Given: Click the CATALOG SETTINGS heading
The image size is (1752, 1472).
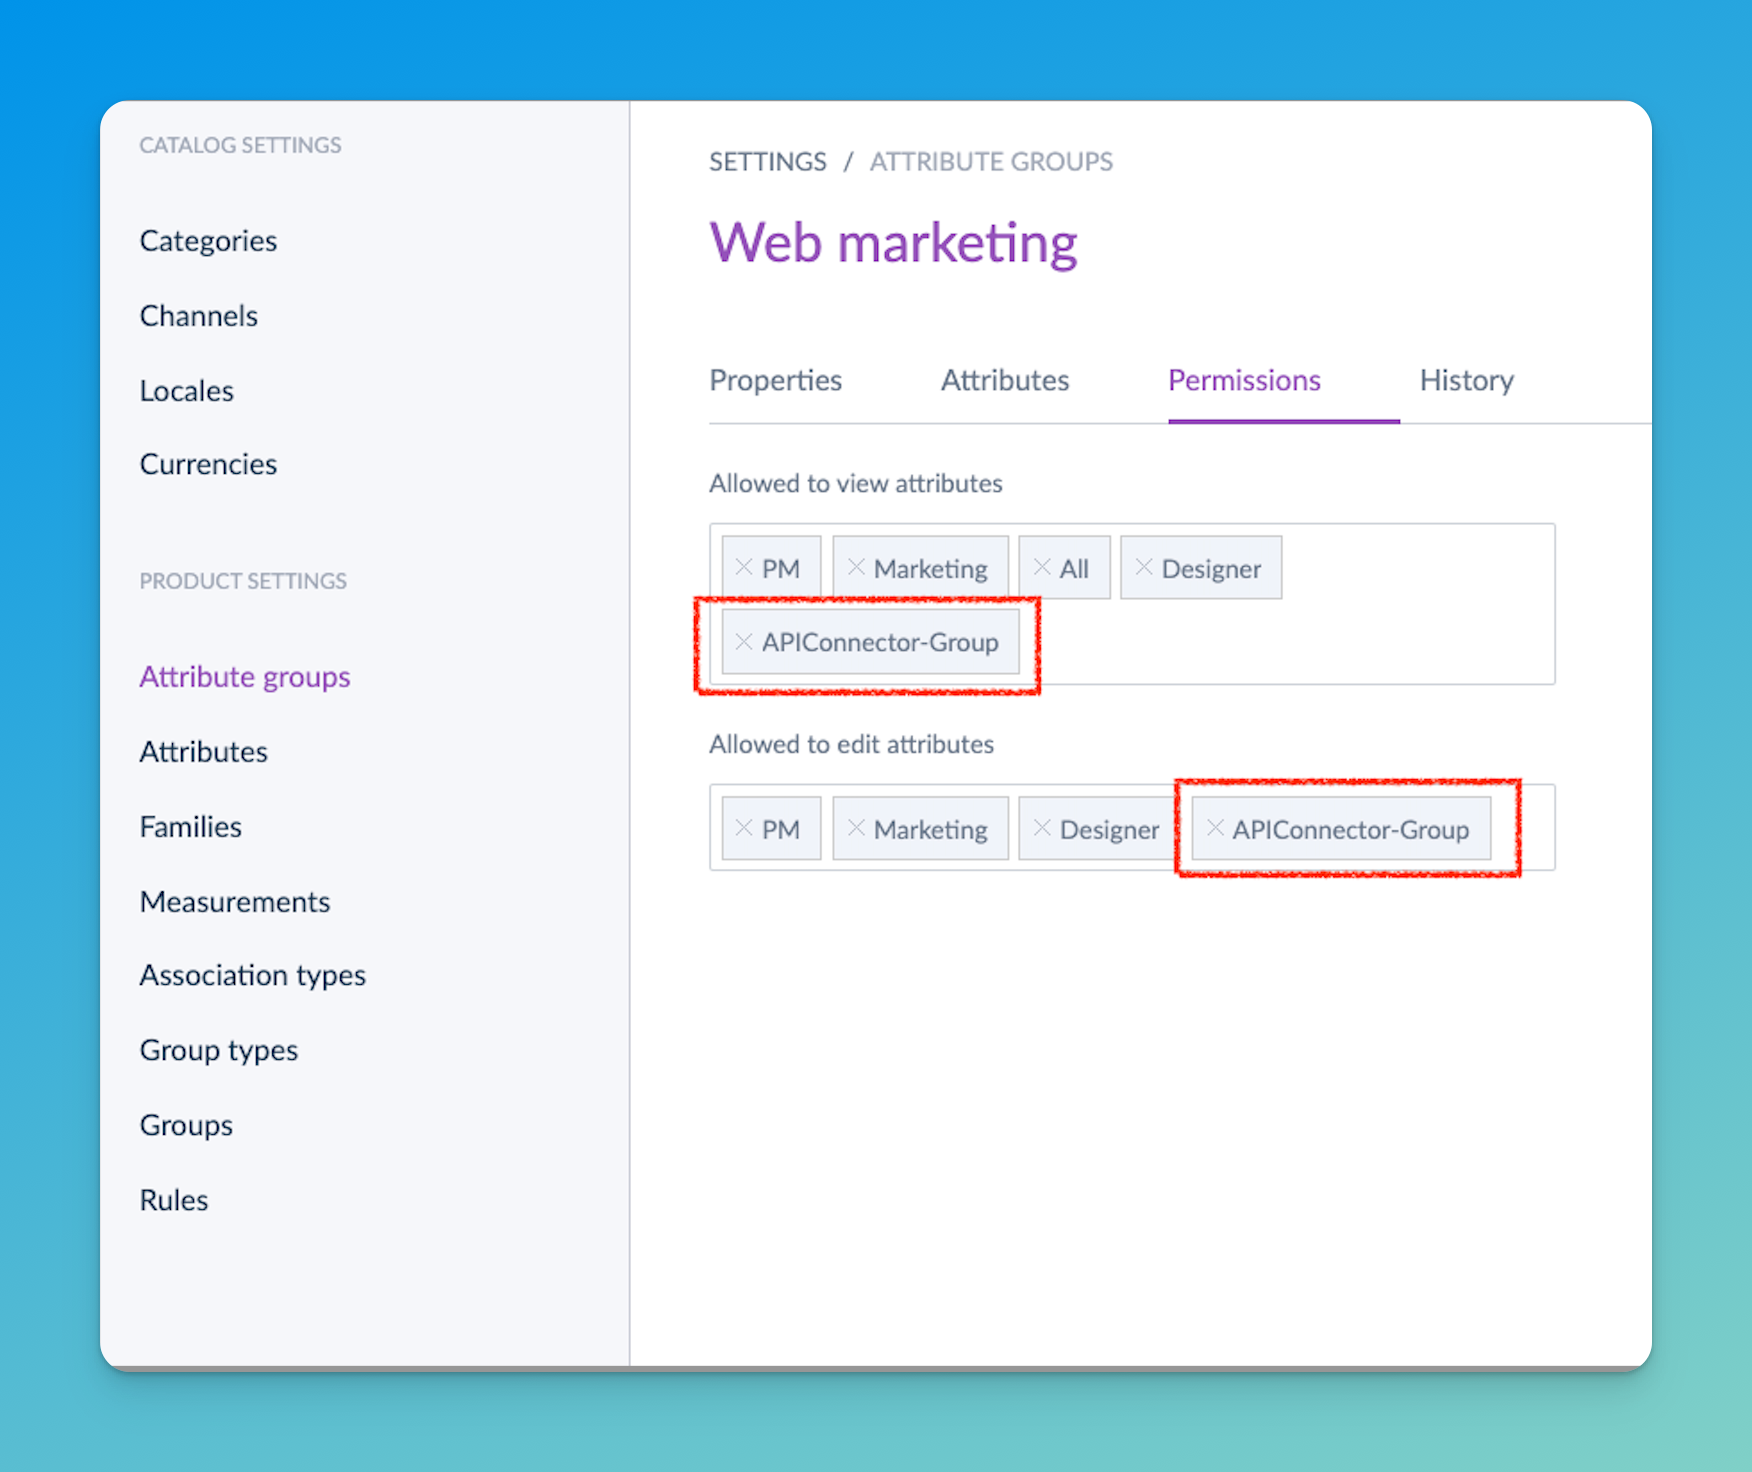Looking at the screenshot, I should click(240, 145).
